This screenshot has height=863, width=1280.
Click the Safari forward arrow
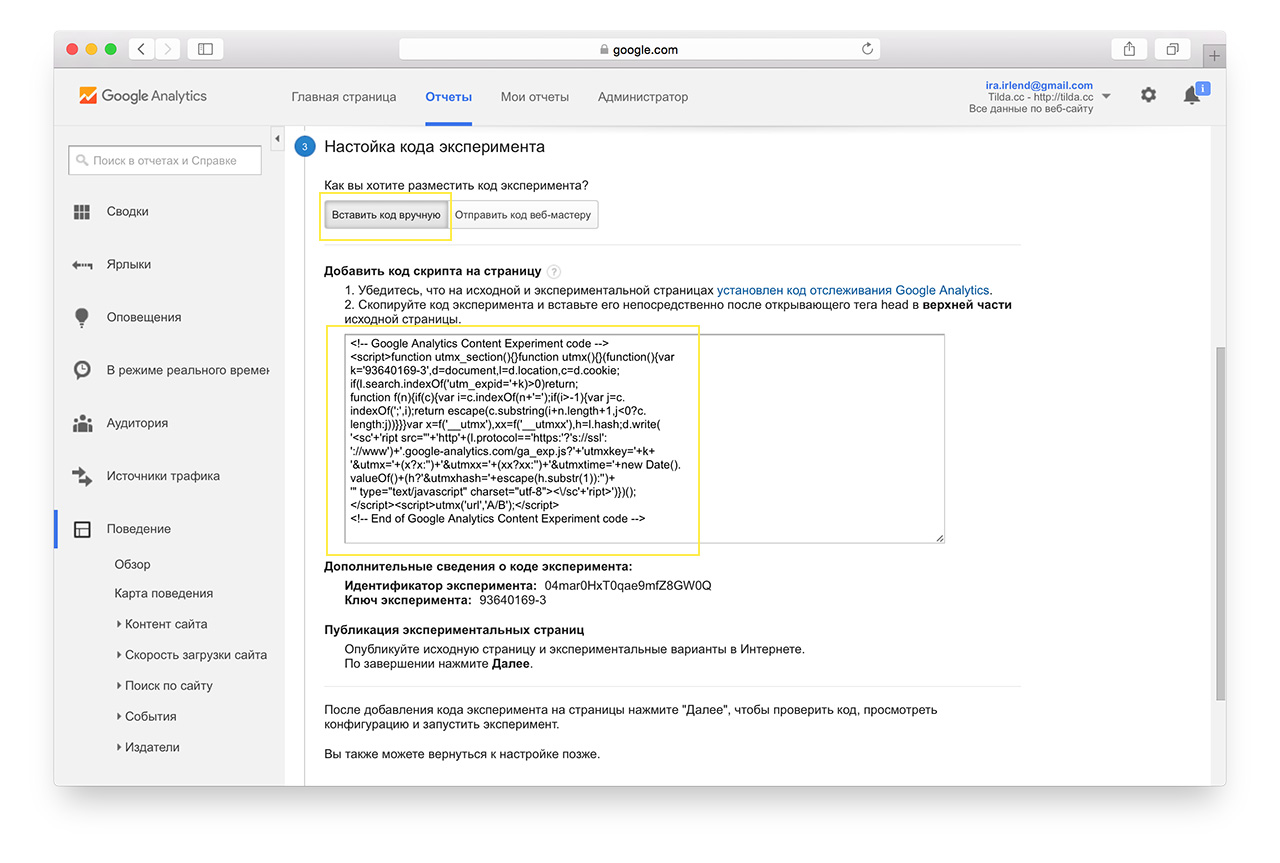(167, 48)
